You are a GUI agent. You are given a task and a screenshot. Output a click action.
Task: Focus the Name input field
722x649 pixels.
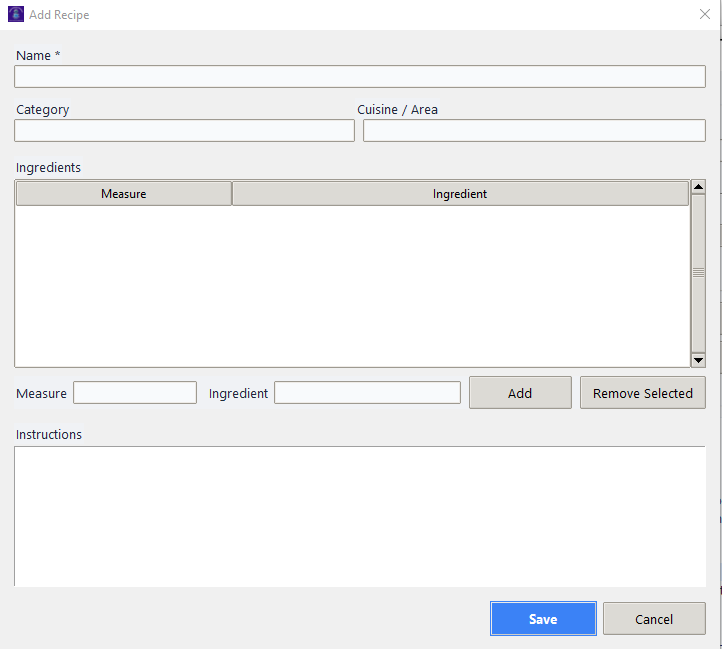[360, 76]
